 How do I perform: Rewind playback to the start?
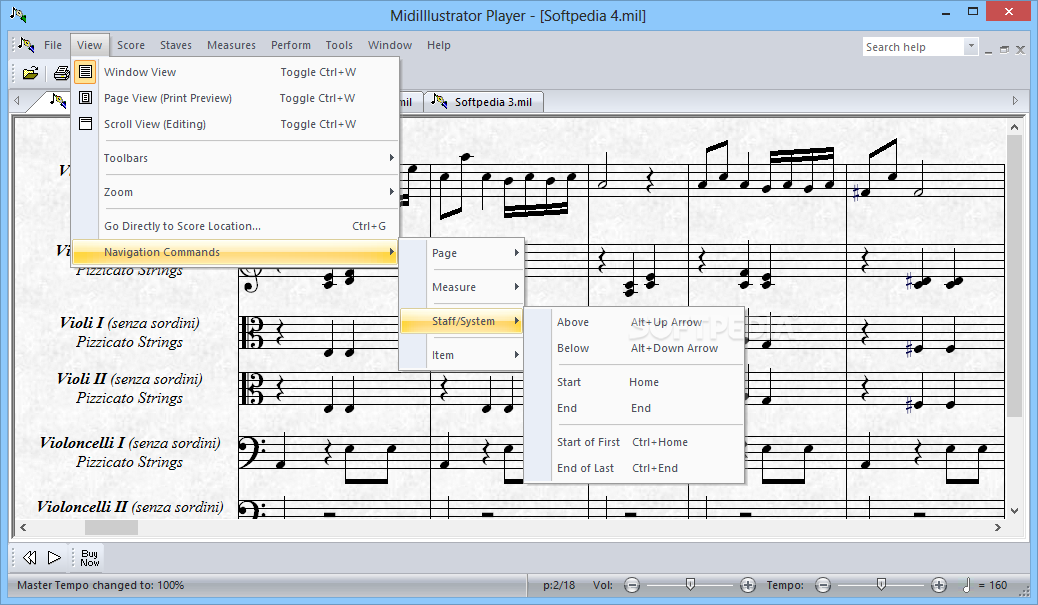coord(30,557)
